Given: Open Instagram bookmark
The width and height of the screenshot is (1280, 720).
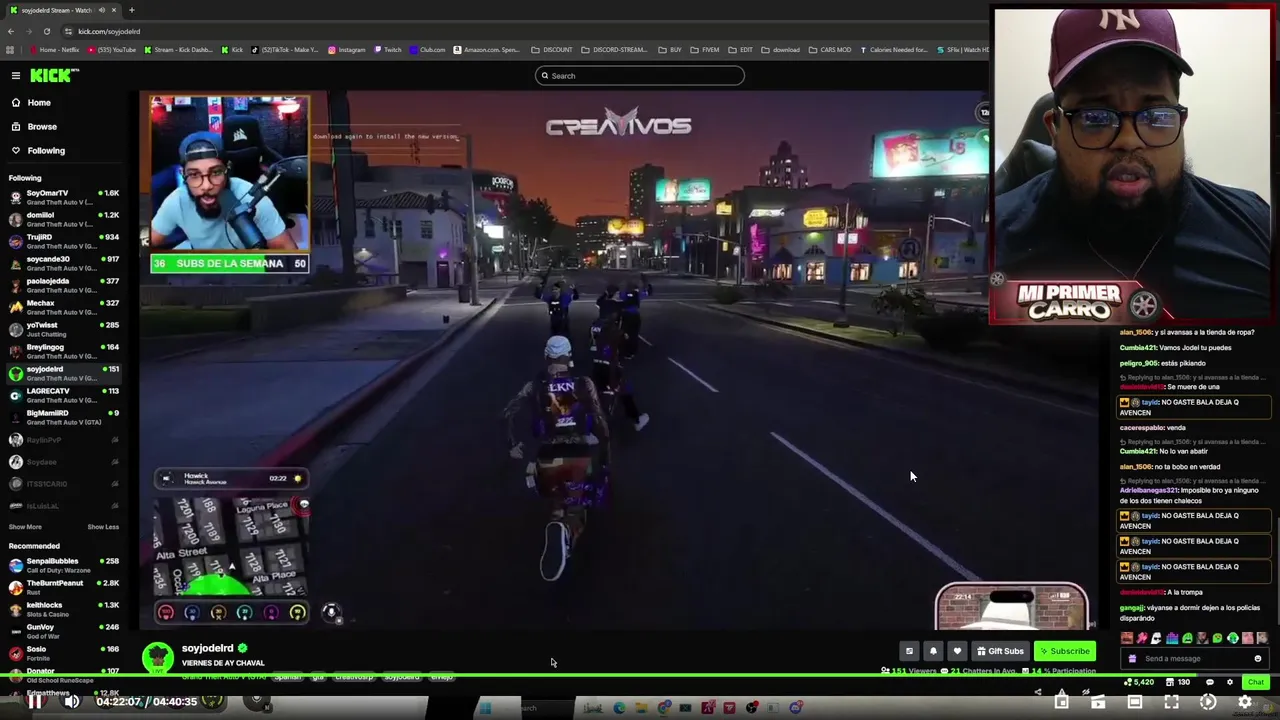Looking at the screenshot, I should tap(347, 50).
